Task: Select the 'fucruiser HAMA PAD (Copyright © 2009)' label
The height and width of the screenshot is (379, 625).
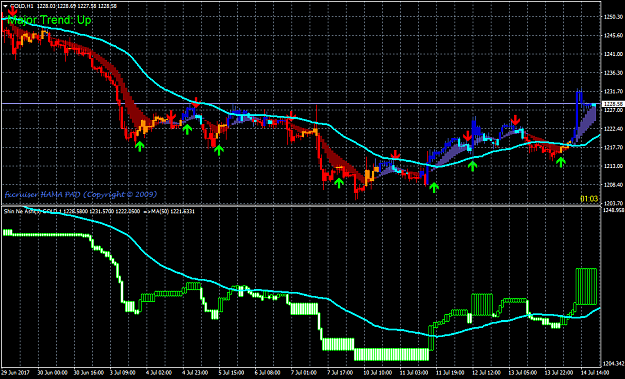Action: (x=81, y=194)
